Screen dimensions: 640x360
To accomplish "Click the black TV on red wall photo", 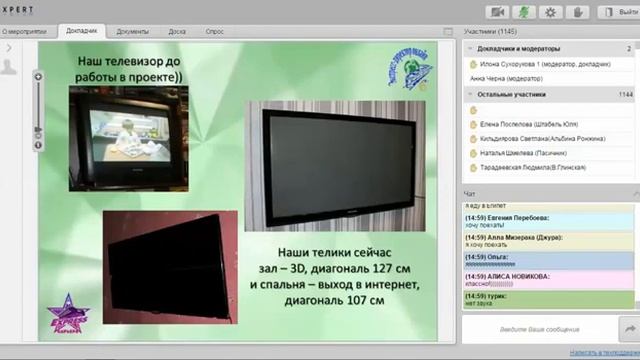I will 170,267.
